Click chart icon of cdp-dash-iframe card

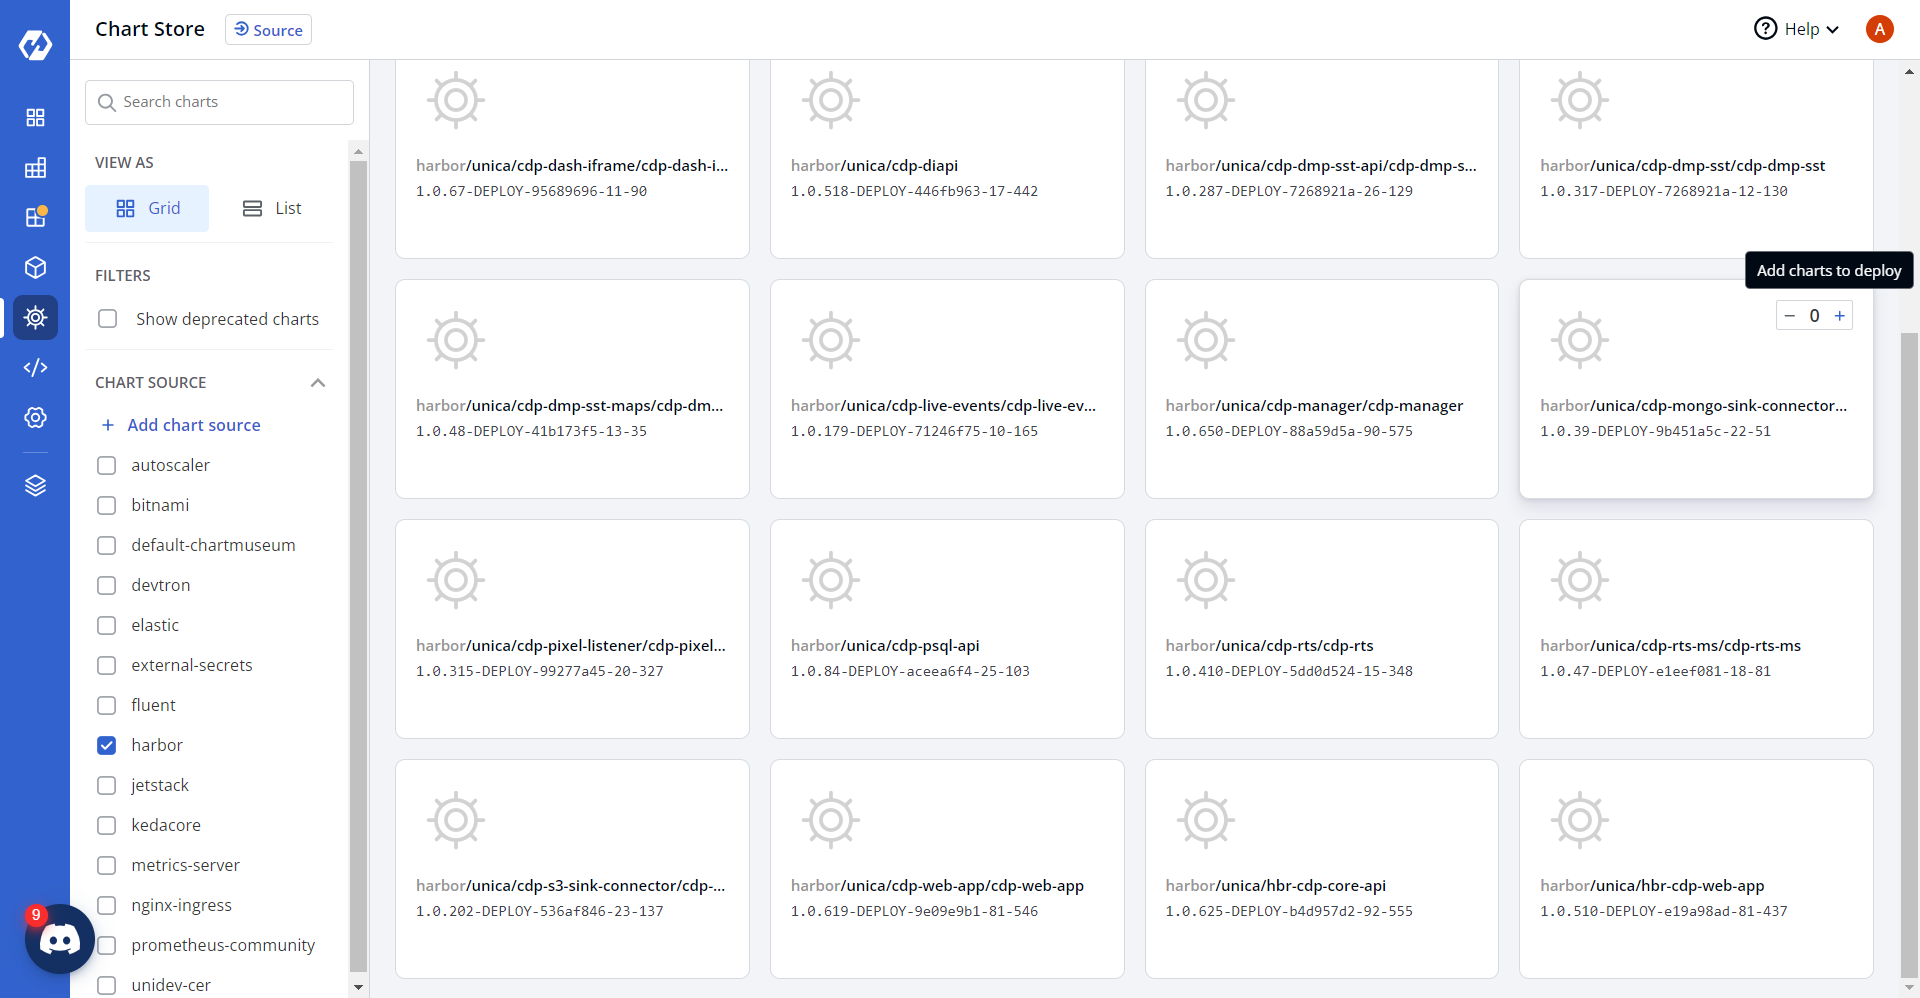click(x=456, y=100)
